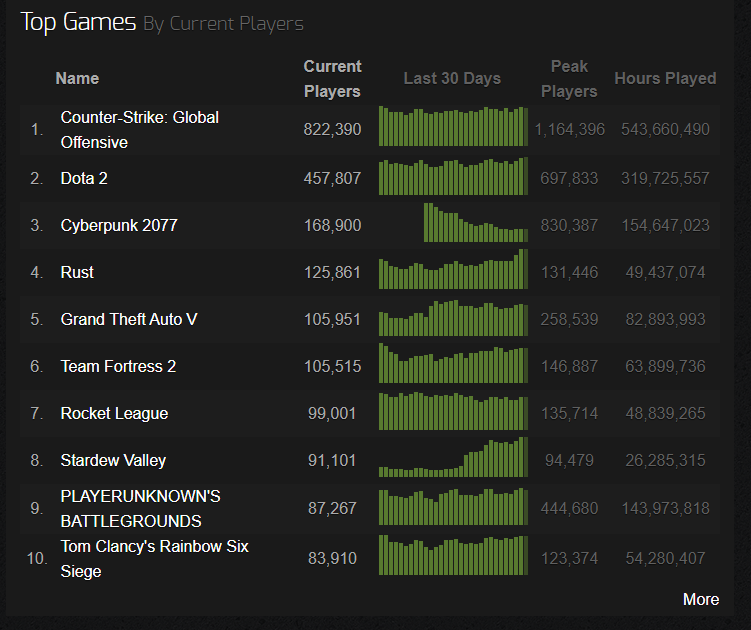This screenshot has height=630, width=751.
Task: Click the current players value 105,951
Action: (x=332, y=319)
